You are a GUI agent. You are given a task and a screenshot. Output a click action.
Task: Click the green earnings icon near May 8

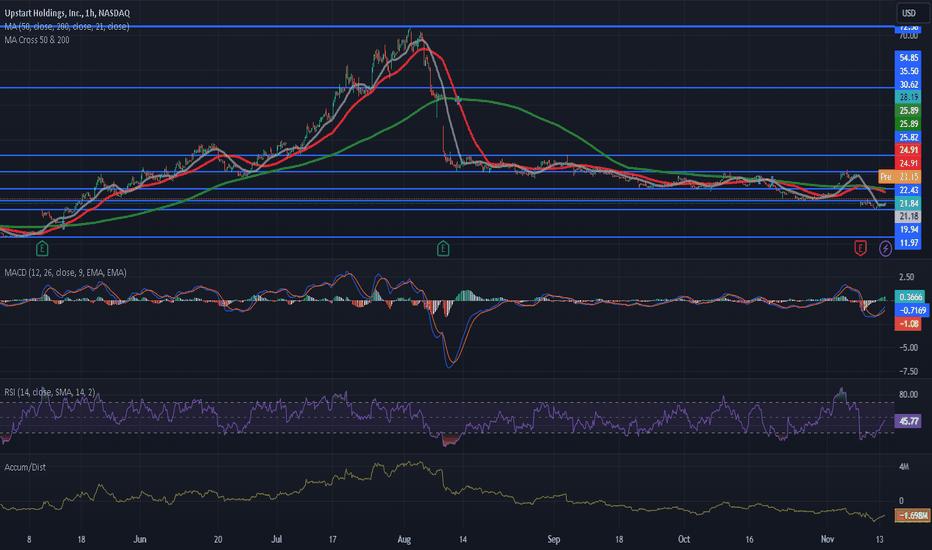(x=42, y=248)
